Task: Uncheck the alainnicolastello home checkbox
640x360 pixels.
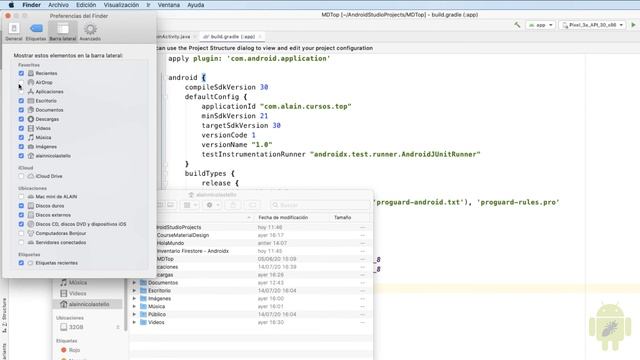Action: pos(21,156)
